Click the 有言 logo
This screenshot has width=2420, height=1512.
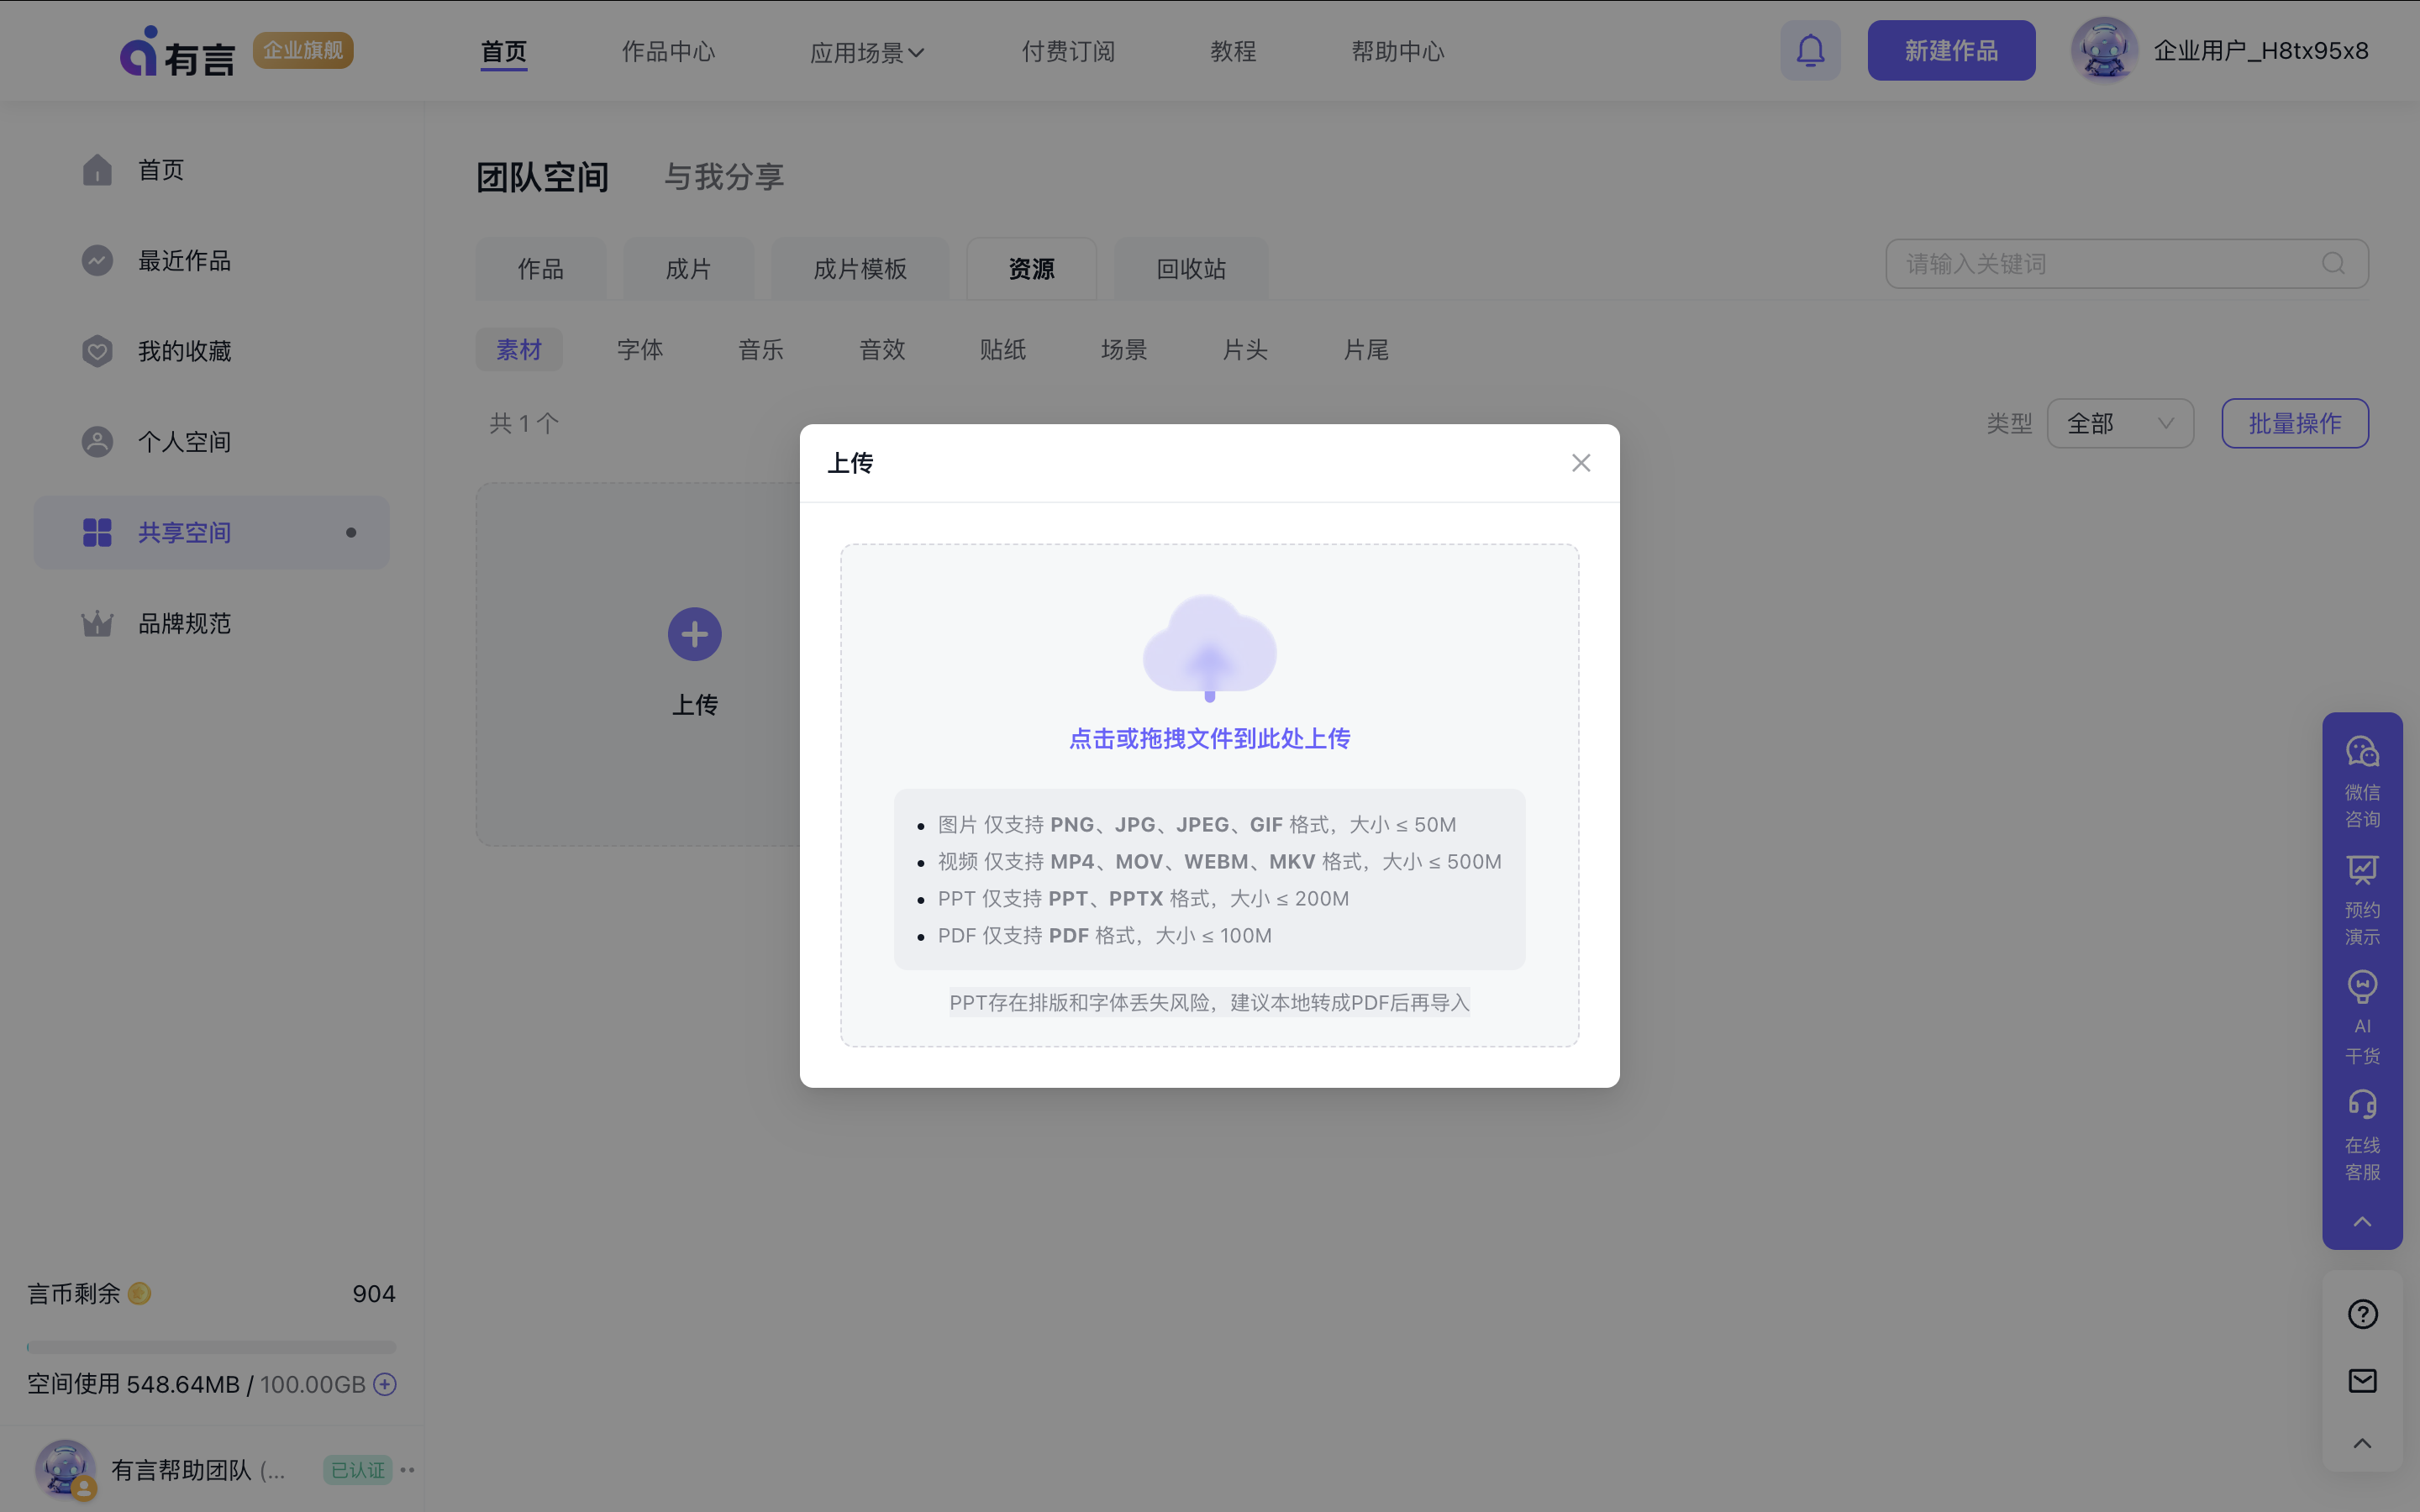[177, 52]
